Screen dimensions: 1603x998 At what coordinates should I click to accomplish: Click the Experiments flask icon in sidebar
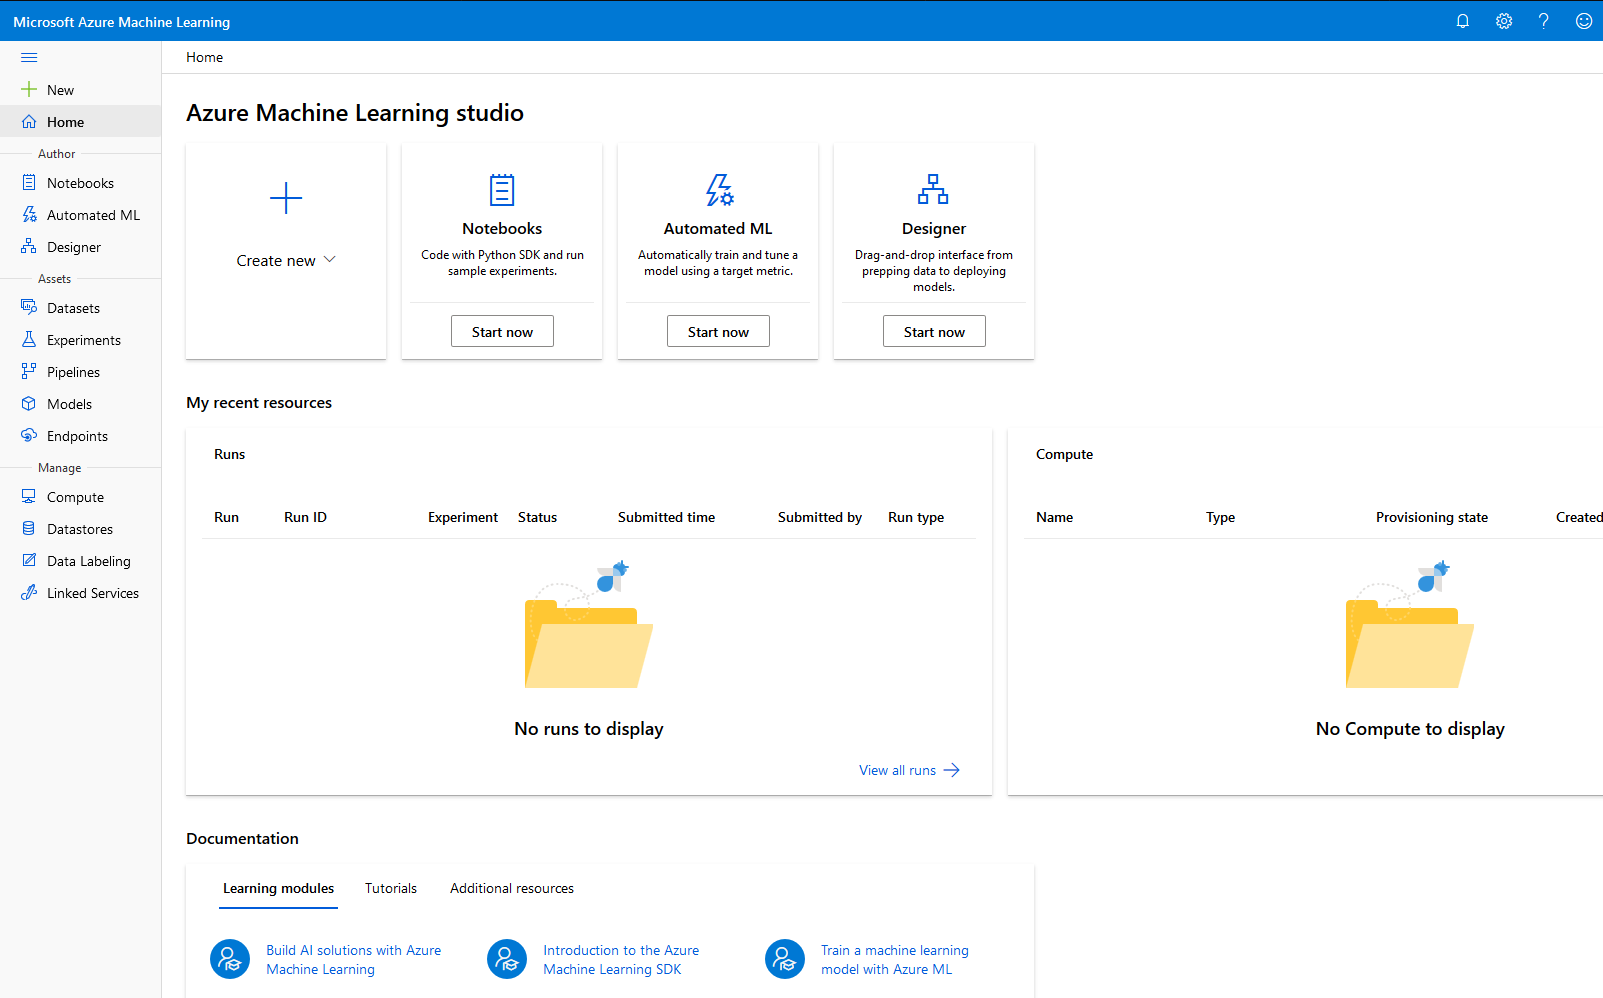[x=29, y=340]
